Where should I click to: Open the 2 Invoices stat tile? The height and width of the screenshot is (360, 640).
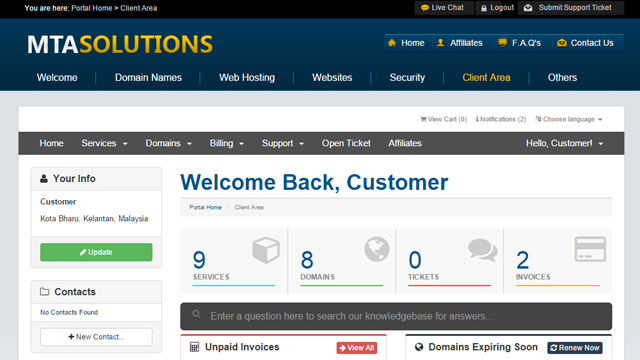tap(558, 261)
